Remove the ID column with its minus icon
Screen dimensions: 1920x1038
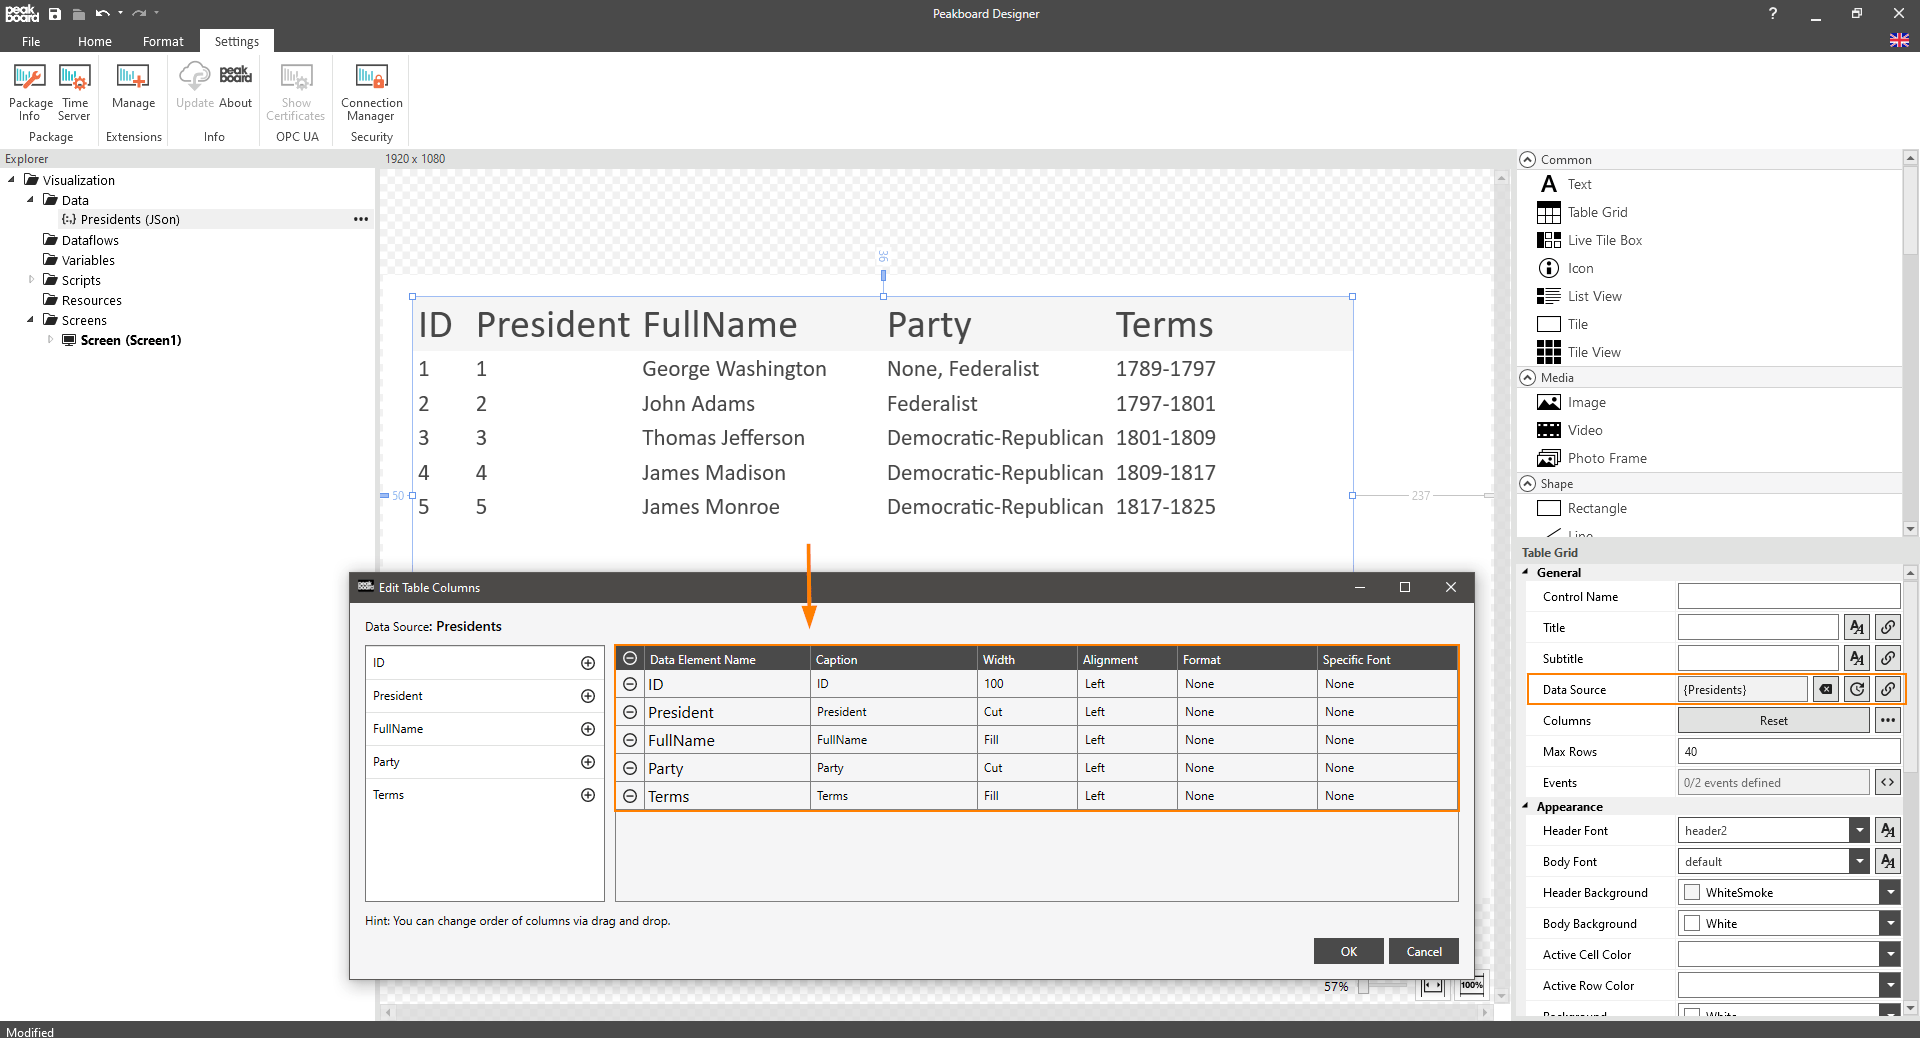pyautogui.click(x=630, y=684)
